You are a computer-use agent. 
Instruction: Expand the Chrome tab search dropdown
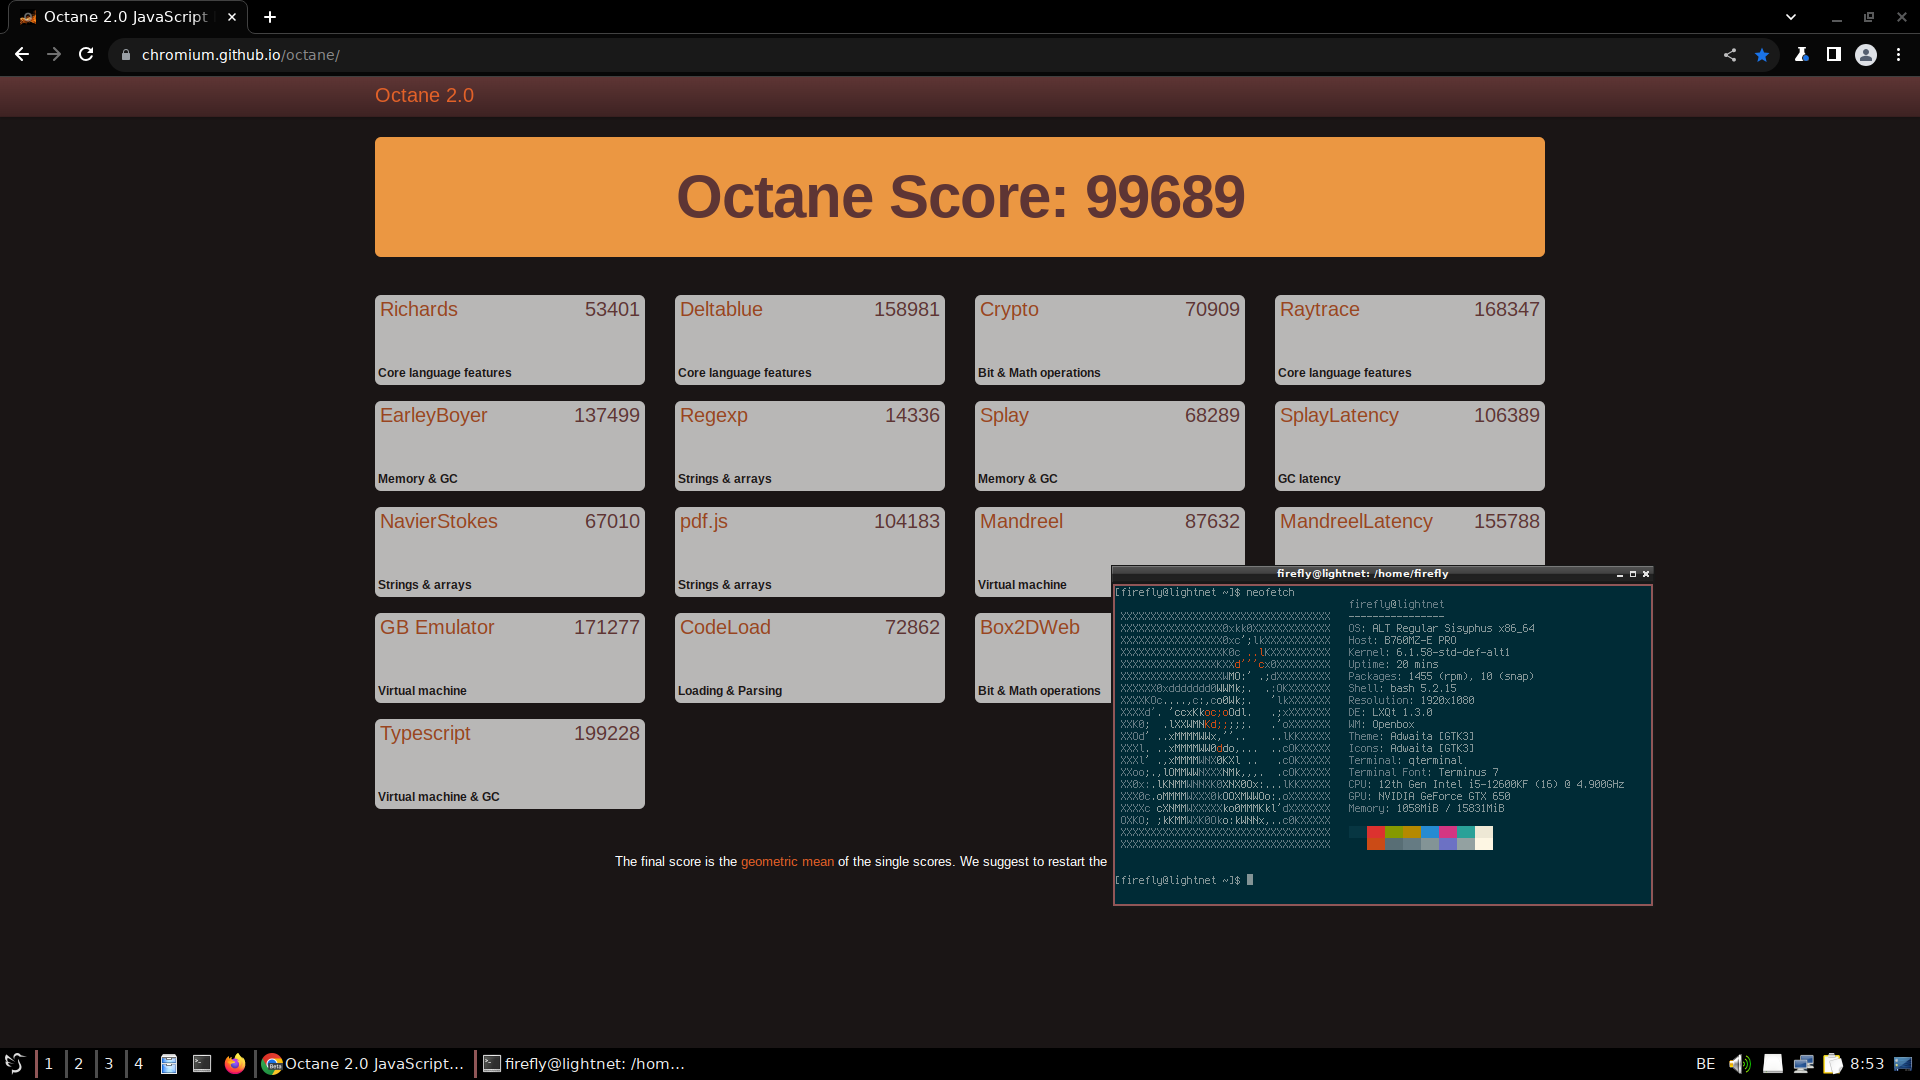tap(1791, 17)
